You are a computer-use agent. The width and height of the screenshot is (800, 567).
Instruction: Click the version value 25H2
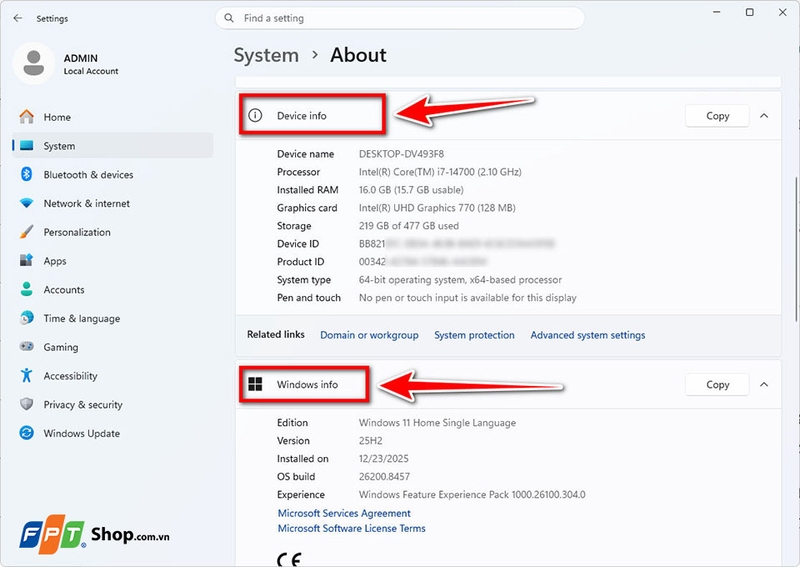click(x=370, y=440)
